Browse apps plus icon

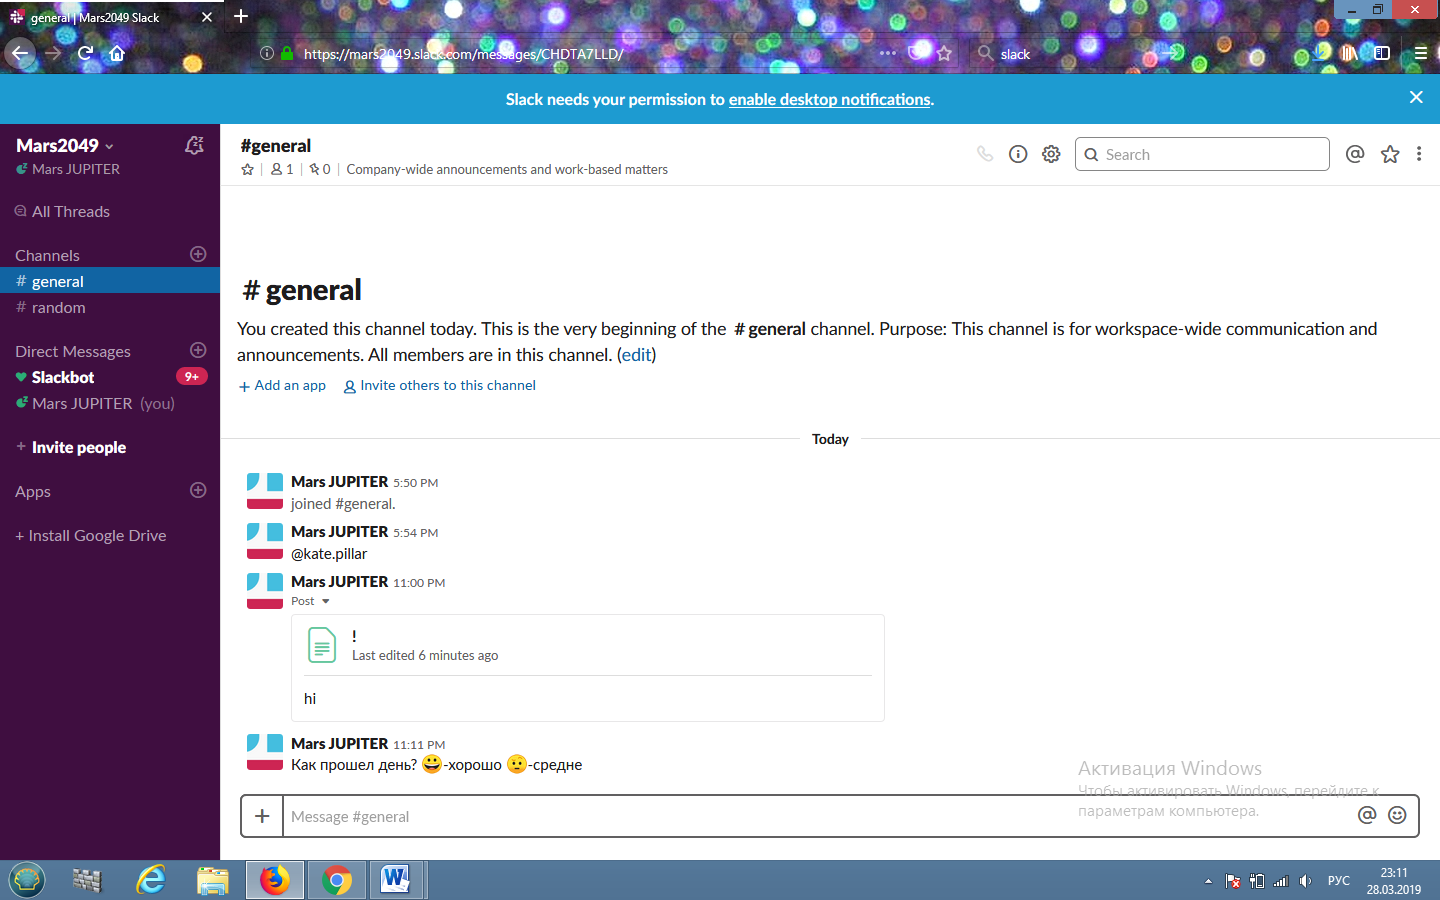click(x=198, y=490)
